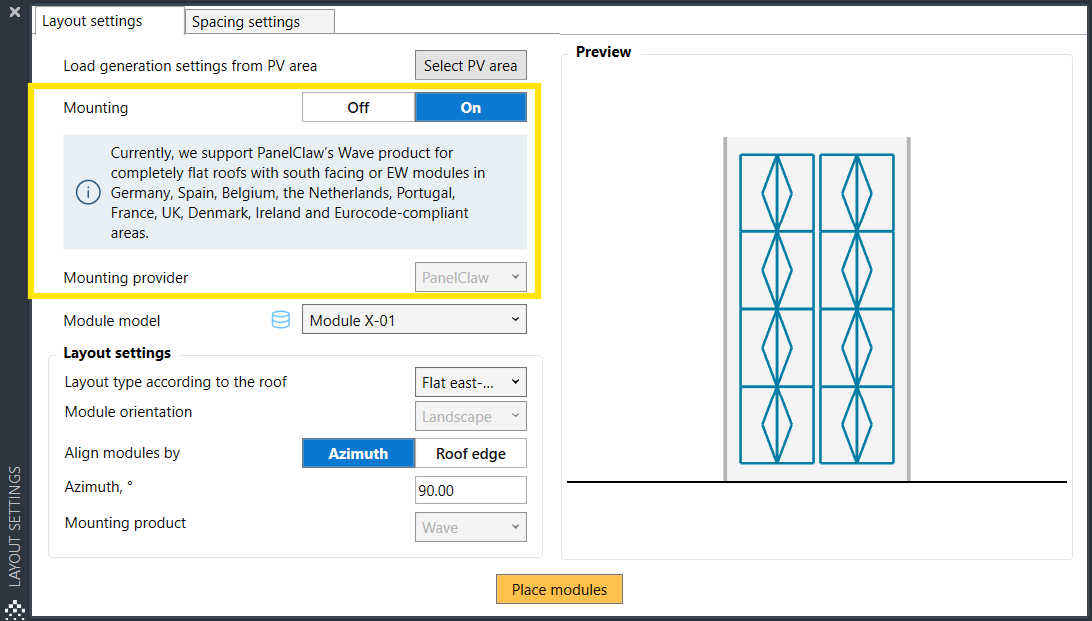The image size is (1092, 621).
Task: Click Select PV area button
Action: [471, 65]
